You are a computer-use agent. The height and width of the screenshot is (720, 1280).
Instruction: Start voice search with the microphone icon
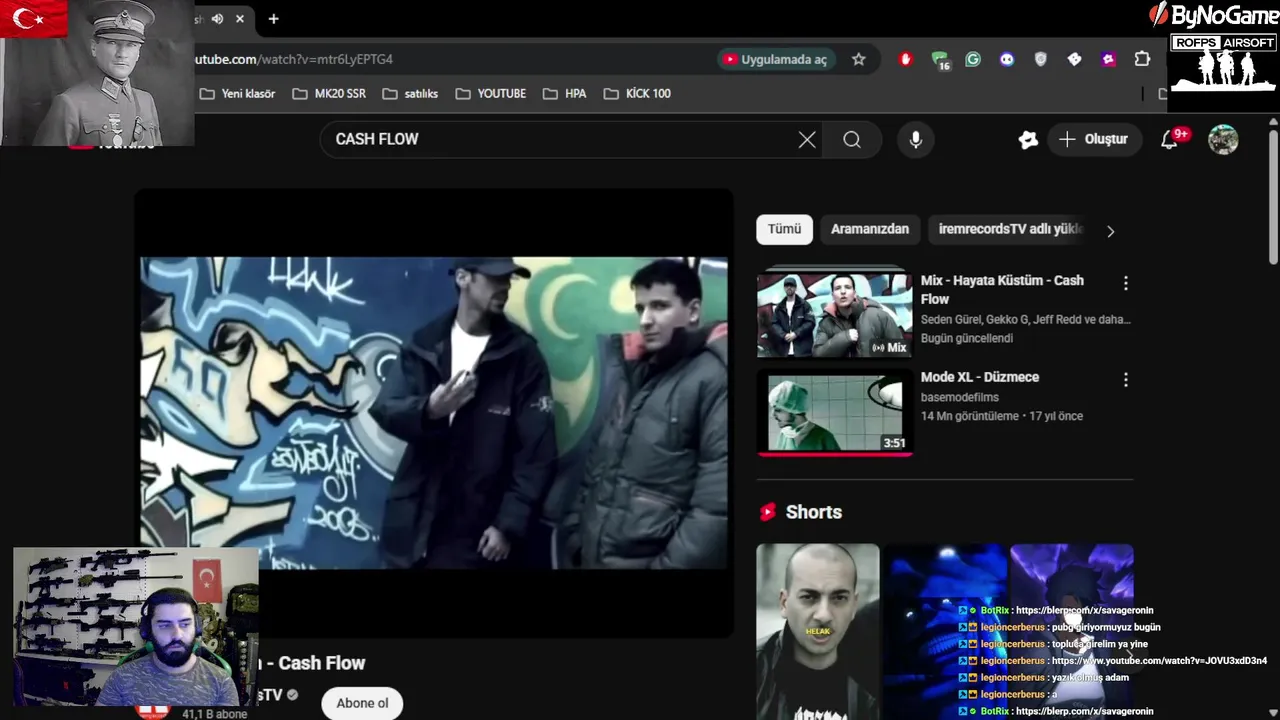coord(915,139)
